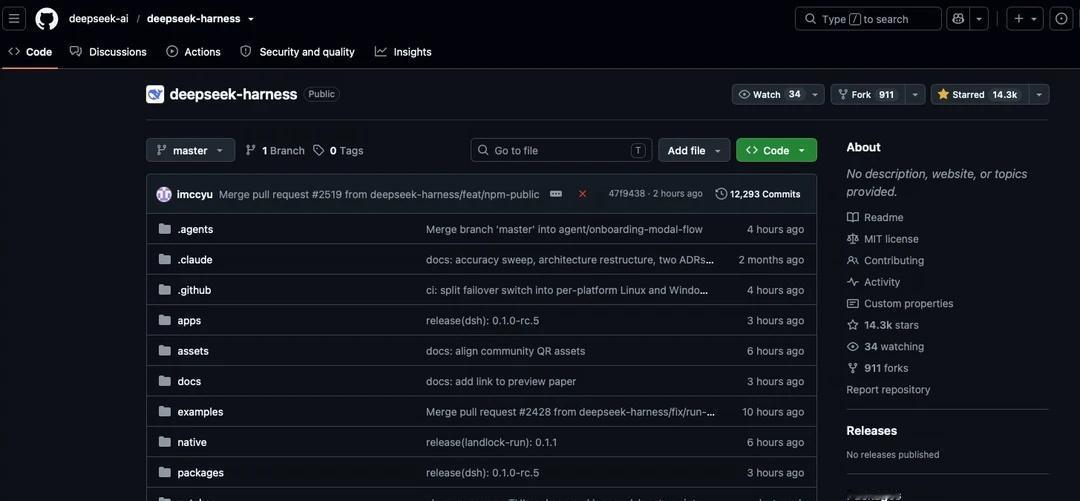Image resolution: width=1080 pixels, height=501 pixels.
Task: Expand Fork options dropdown arrow
Action: coord(915,94)
